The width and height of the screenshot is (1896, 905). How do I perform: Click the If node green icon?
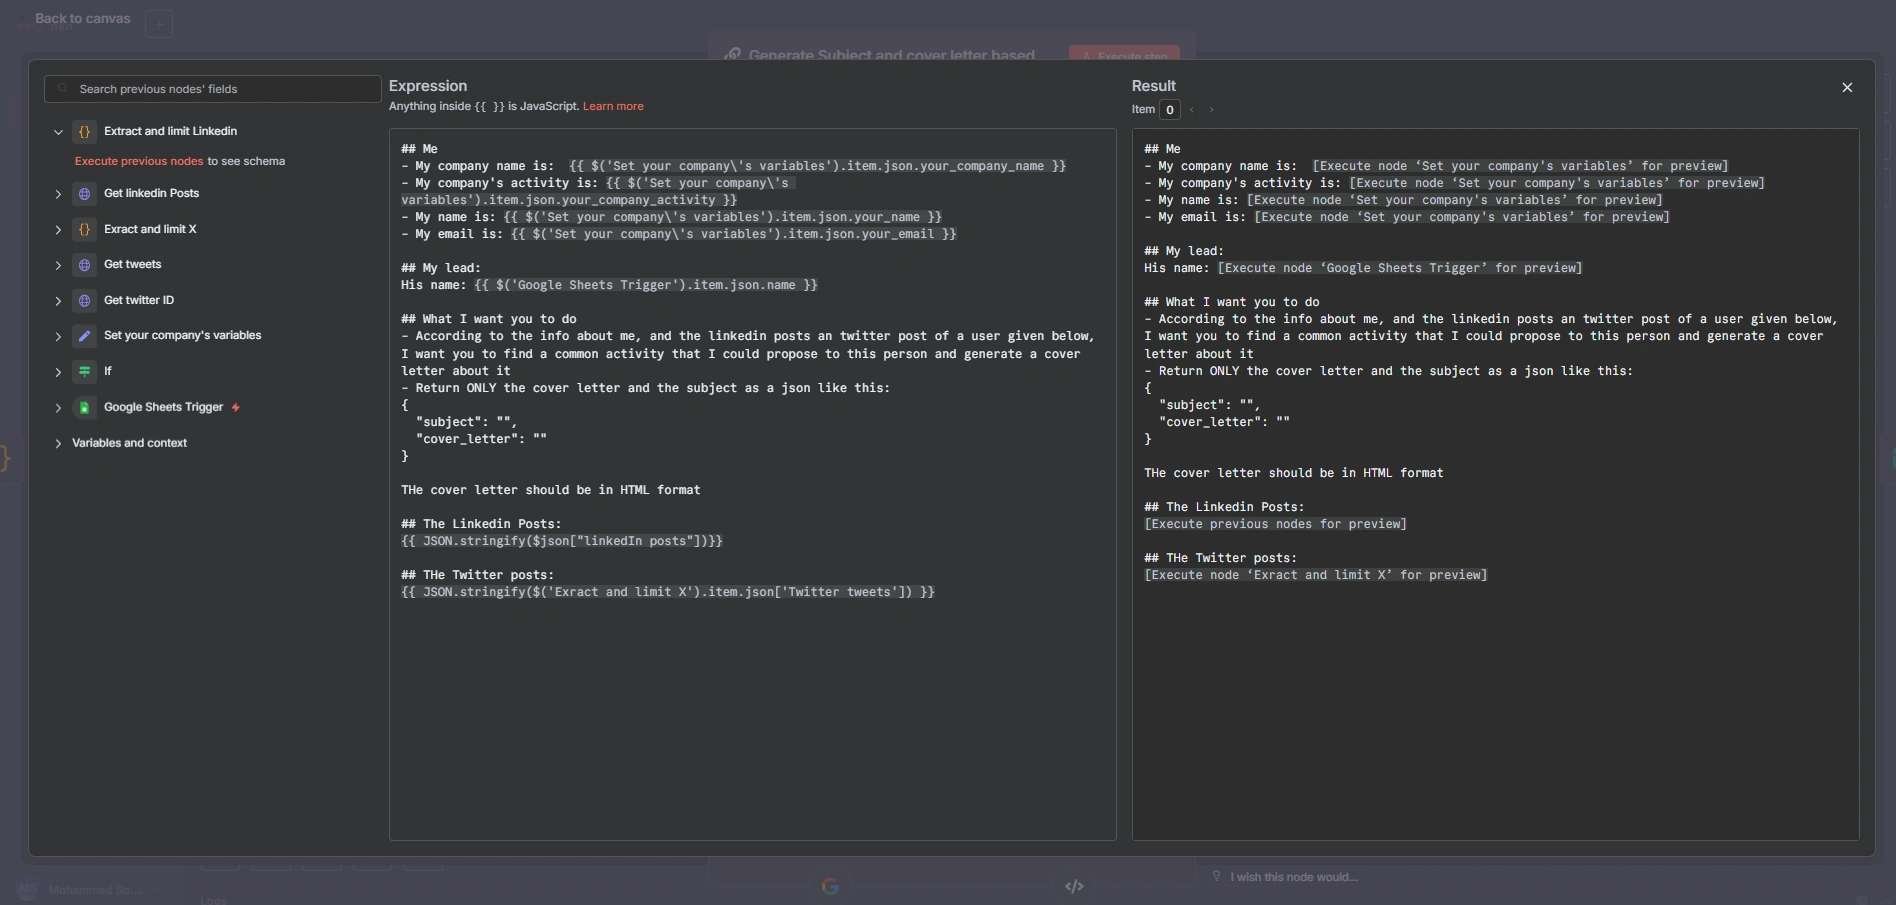[85, 372]
